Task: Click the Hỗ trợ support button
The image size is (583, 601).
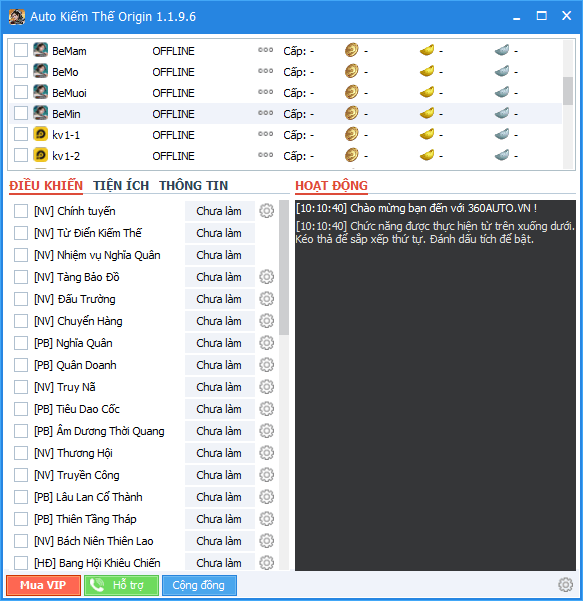Action: pos(121,585)
